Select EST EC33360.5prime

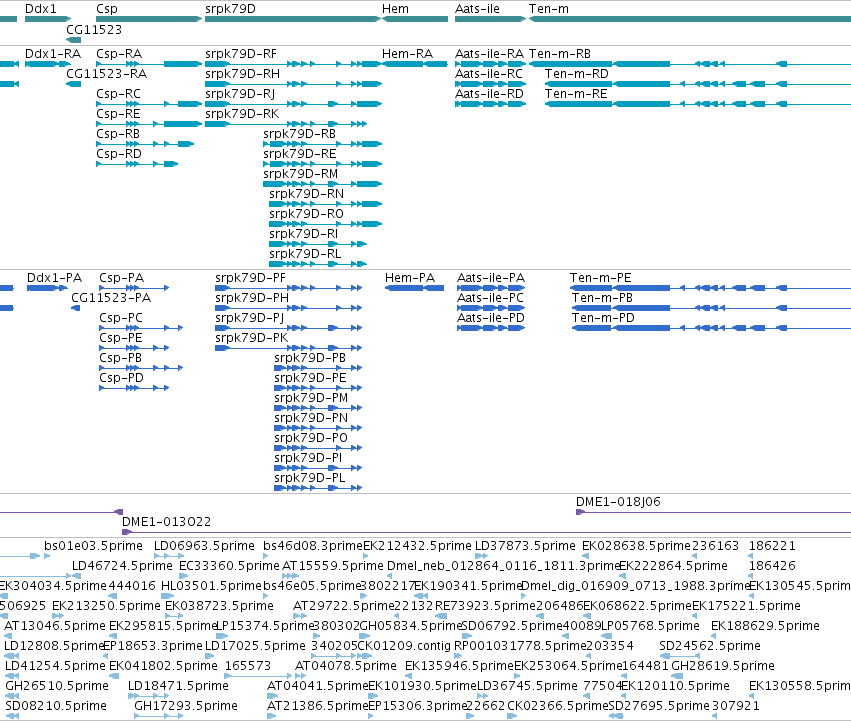[x=229, y=566]
